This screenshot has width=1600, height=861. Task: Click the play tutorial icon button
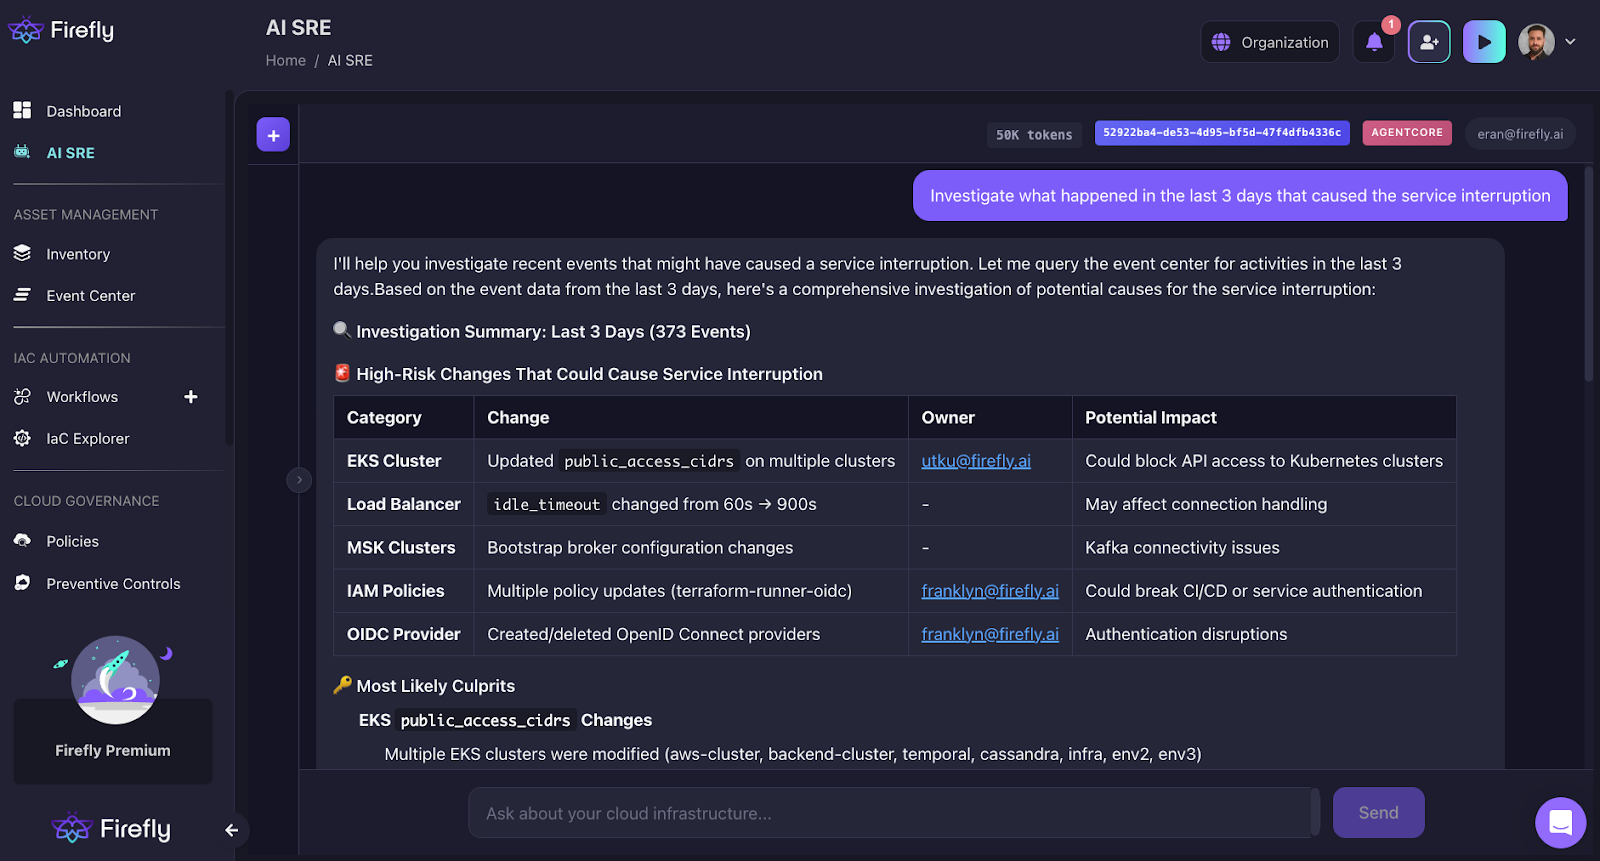pyautogui.click(x=1484, y=42)
